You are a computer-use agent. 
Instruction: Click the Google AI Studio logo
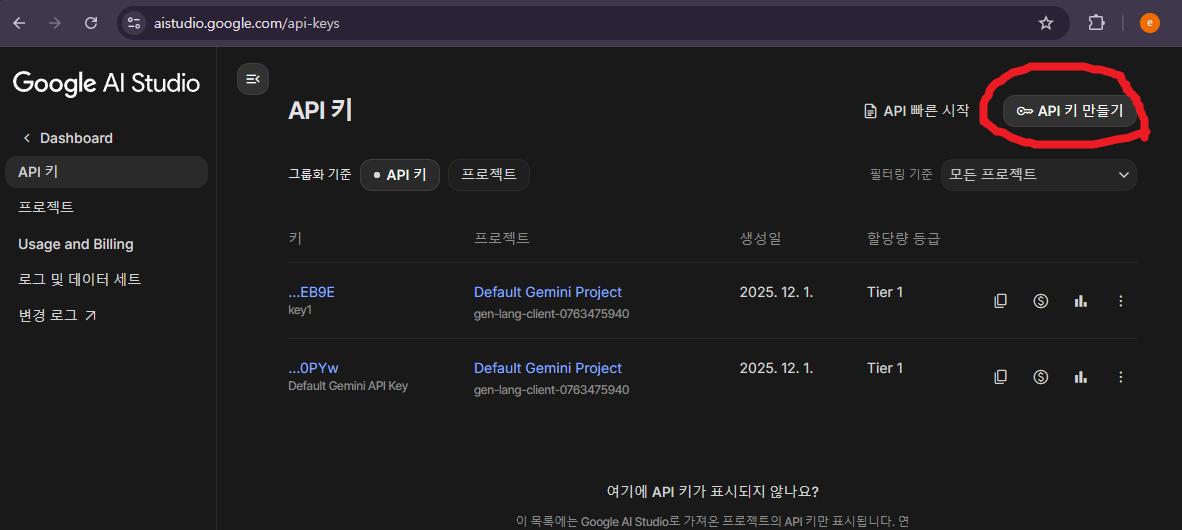click(106, 83)
